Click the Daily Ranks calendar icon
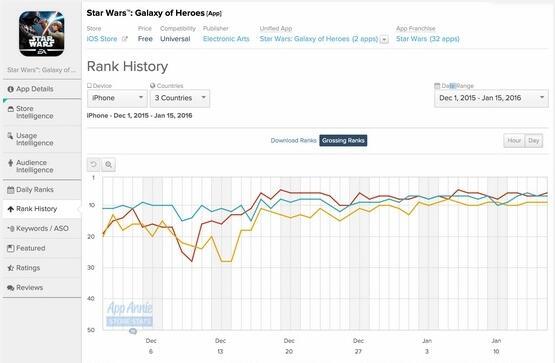The width and height of the screenshot is (555, 363). (11, 190)
